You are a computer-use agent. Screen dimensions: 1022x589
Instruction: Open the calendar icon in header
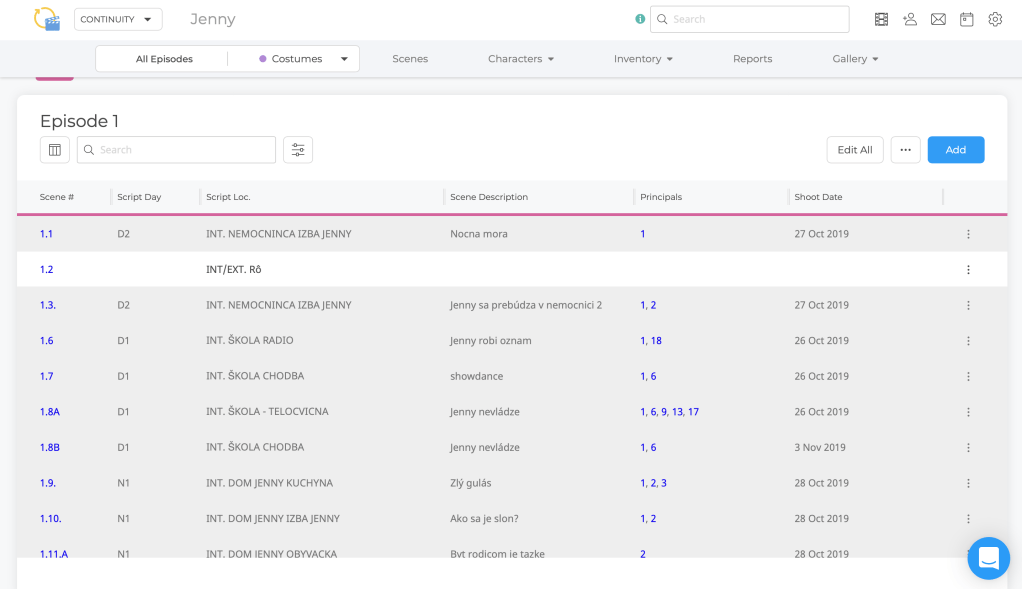[x=966, y=19]
